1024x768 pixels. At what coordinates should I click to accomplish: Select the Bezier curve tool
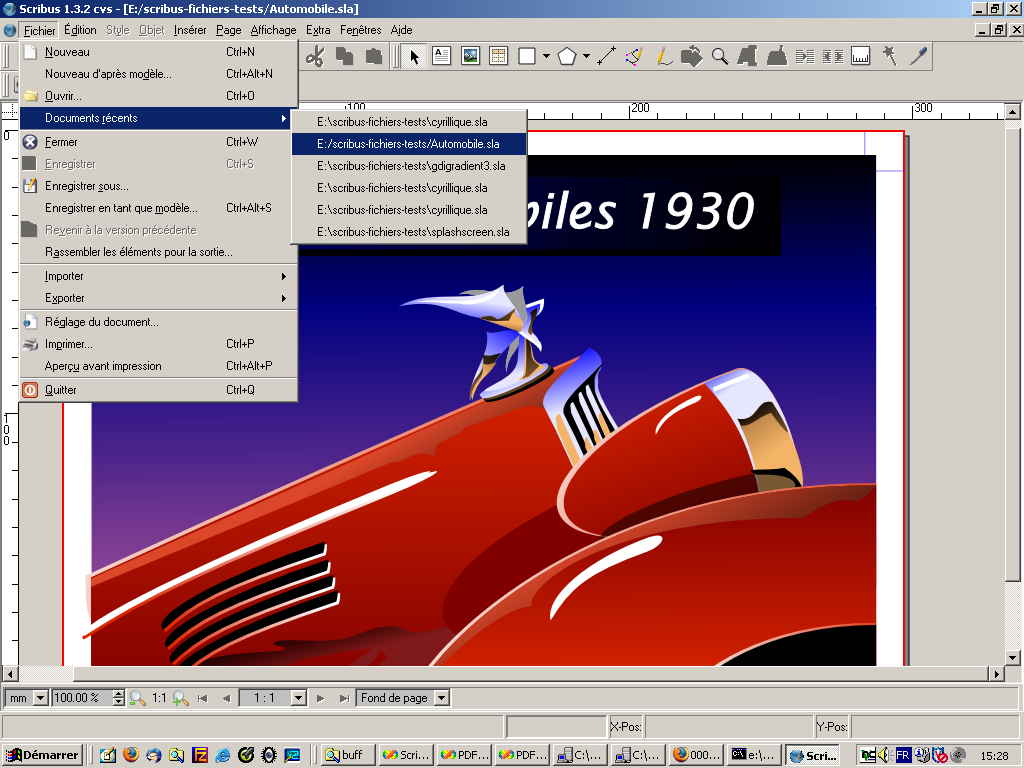[634, 56]
